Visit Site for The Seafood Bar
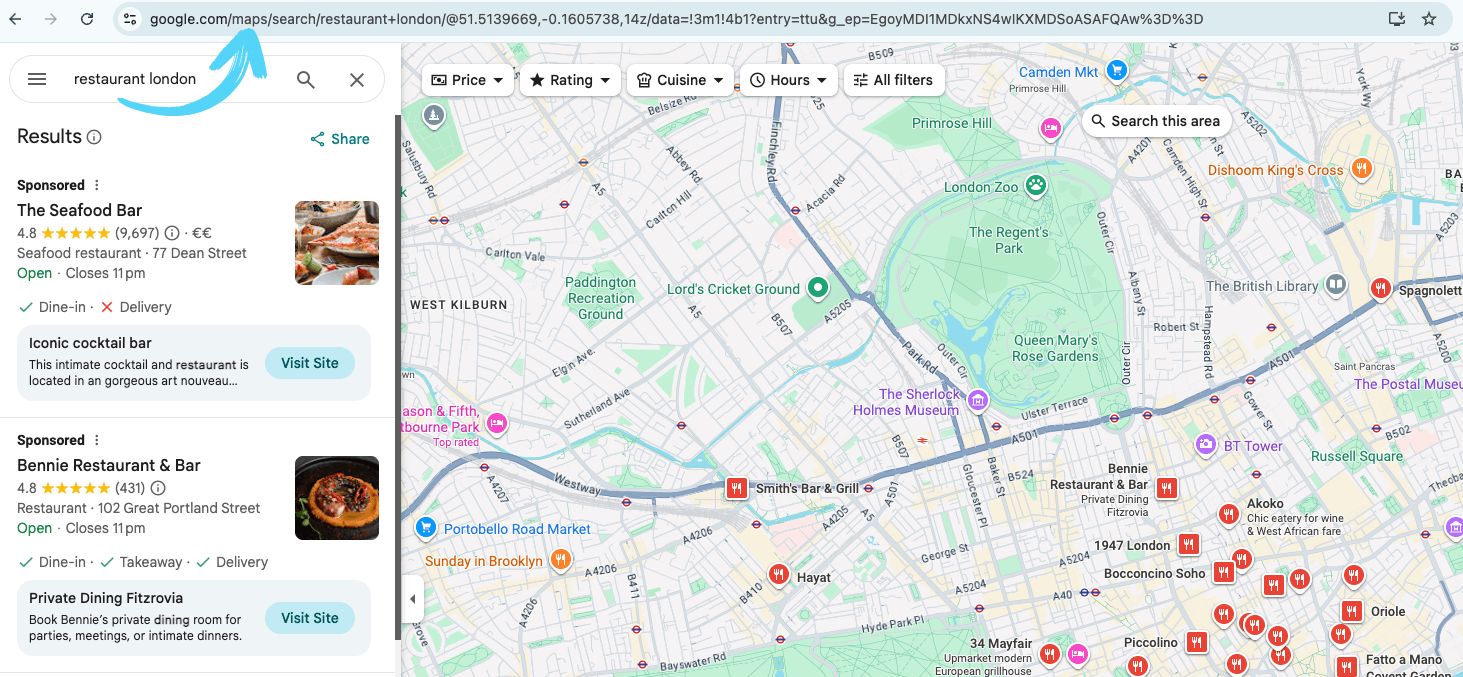1463x677 pixels. point(310,363)
